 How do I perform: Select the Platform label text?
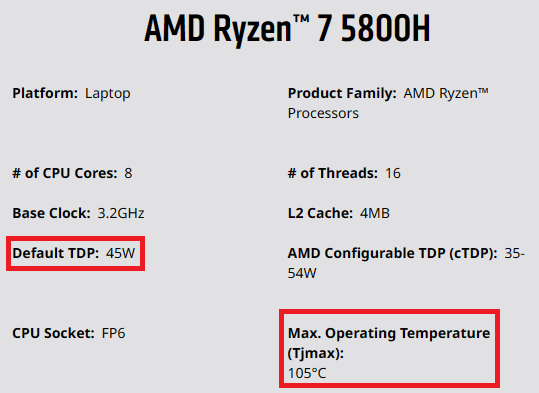(x=45, y=93)
